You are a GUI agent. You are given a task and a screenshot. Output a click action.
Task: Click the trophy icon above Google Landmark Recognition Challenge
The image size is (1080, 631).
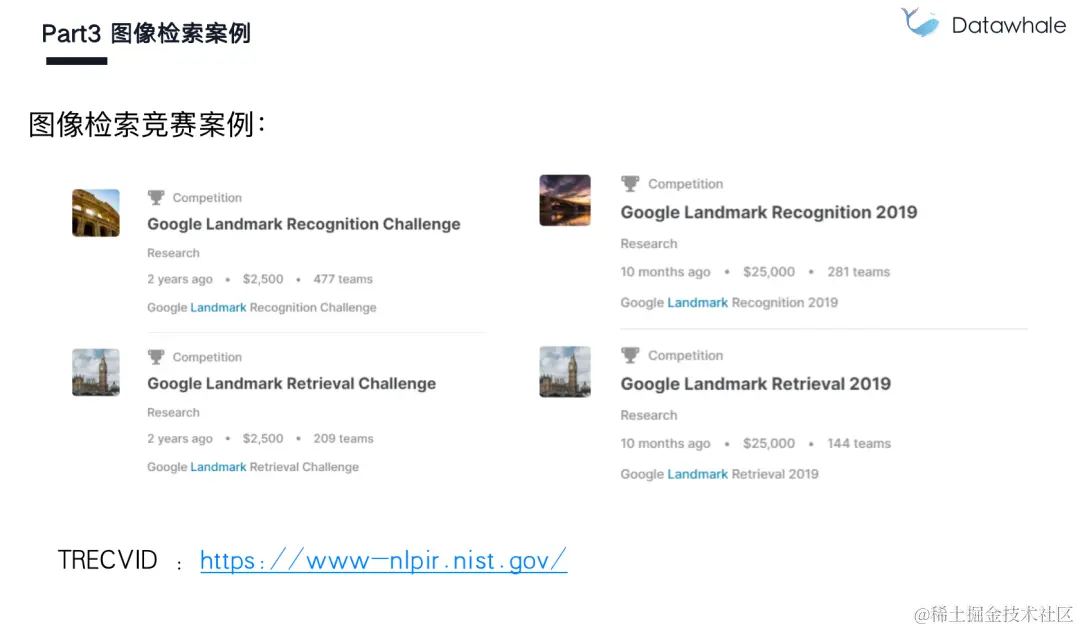(156, 198)
